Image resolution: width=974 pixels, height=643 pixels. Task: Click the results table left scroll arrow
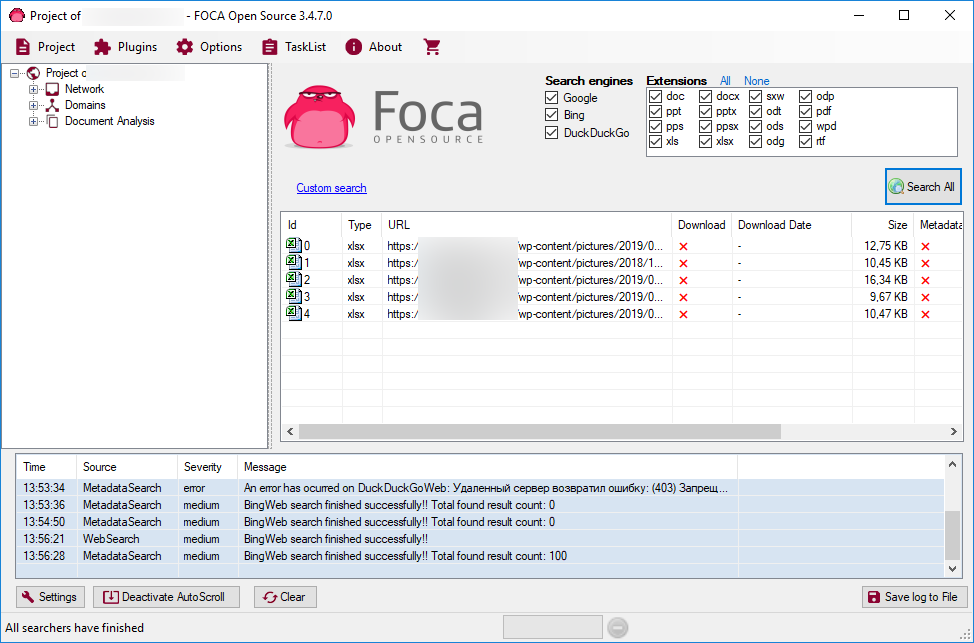coord(290,431)
